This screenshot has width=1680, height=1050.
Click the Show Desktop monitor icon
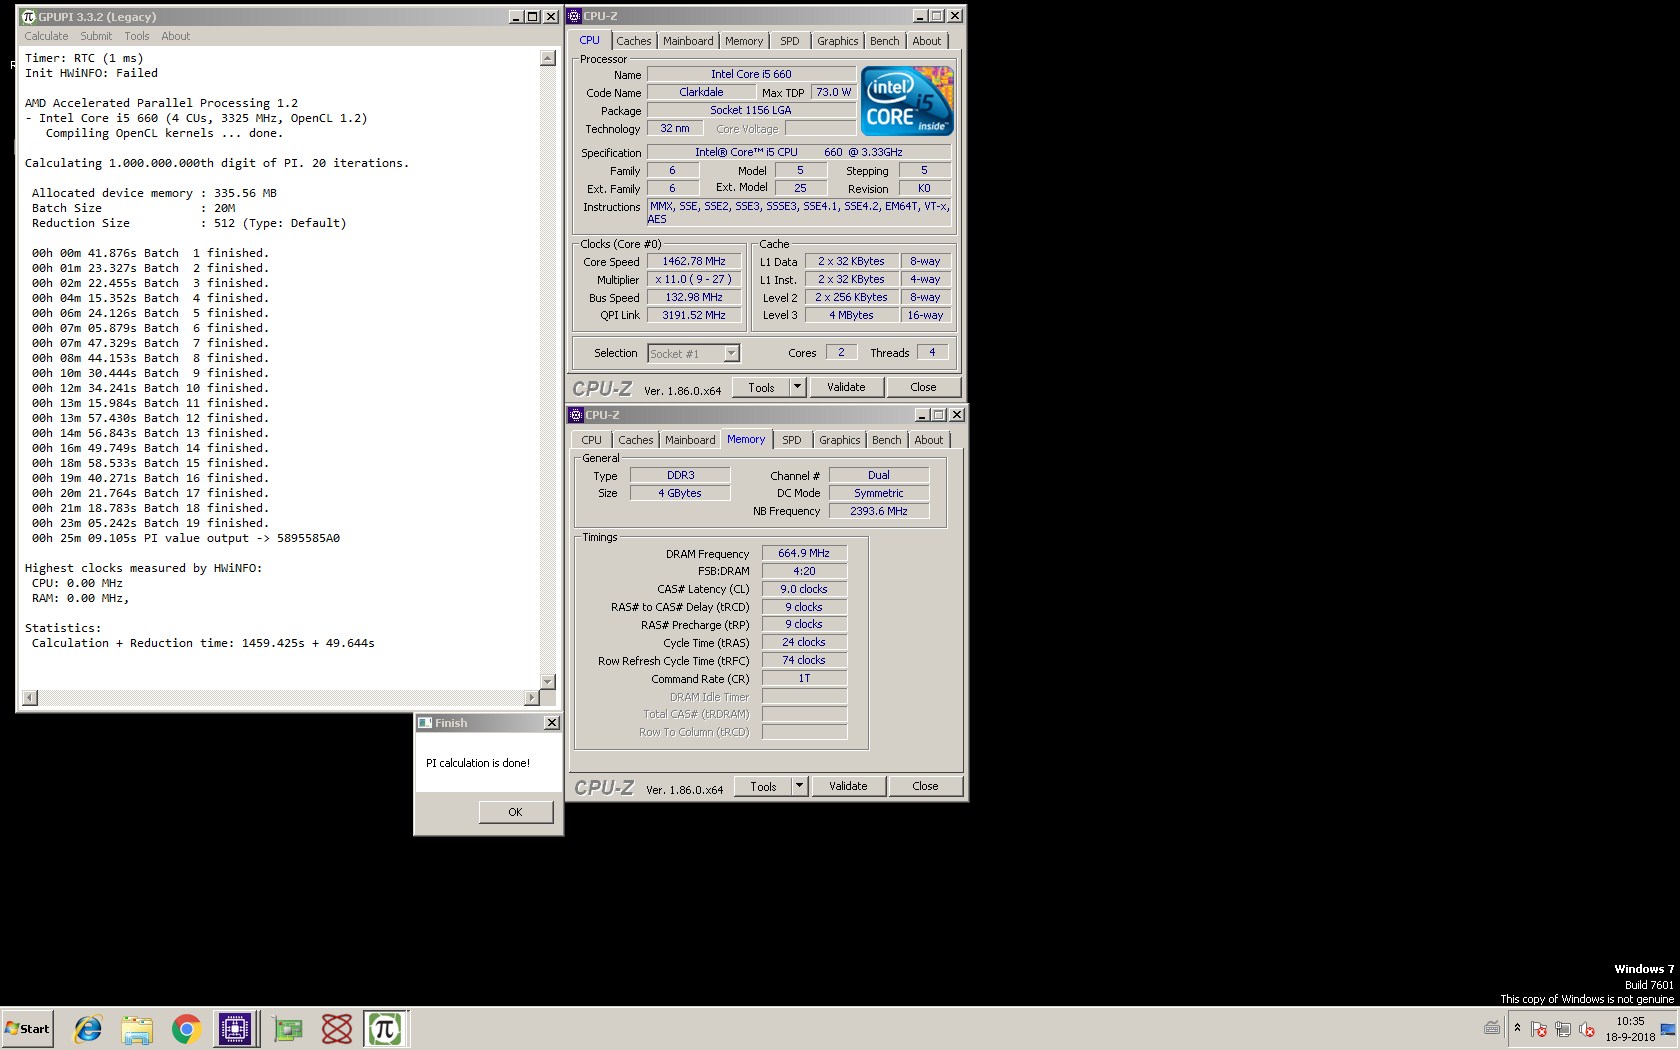tap(1668, 1029)
